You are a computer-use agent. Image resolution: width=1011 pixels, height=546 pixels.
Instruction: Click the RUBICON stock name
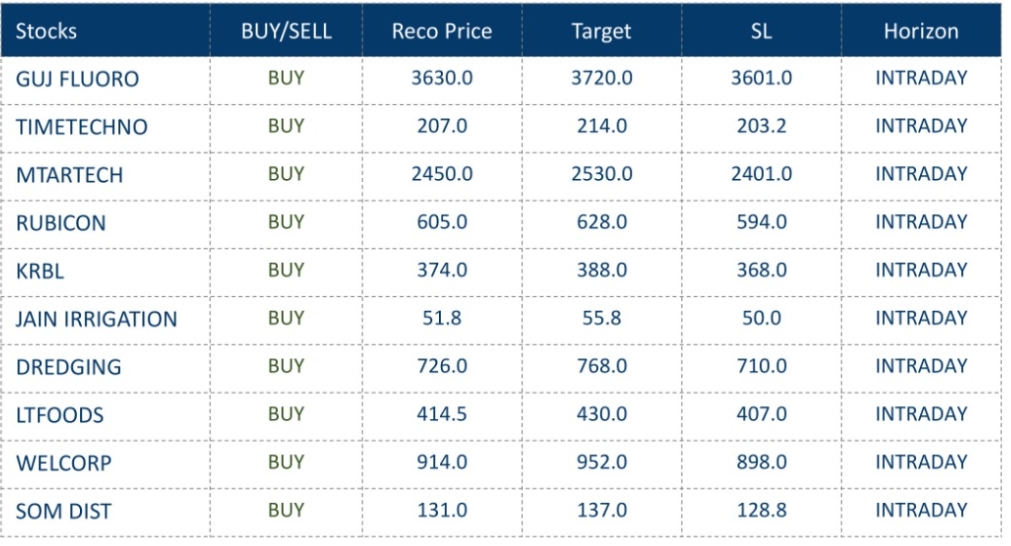(x=60, y=223)
